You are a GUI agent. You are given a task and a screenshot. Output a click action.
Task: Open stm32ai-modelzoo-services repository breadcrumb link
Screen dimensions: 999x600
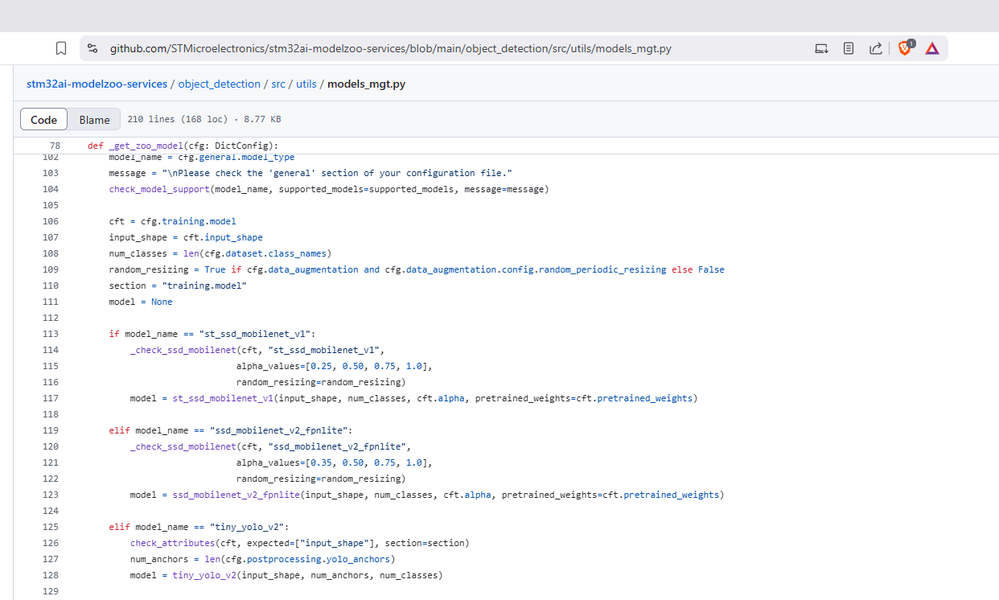click(x=97, y=84)
